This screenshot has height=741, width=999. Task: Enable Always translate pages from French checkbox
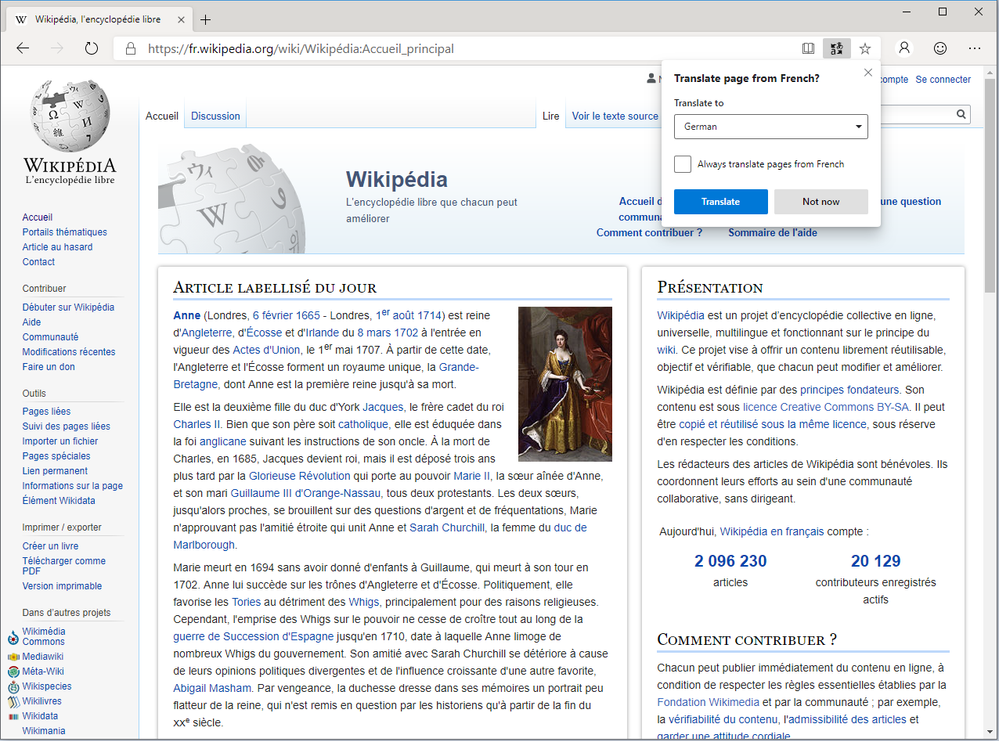[682, 164]
